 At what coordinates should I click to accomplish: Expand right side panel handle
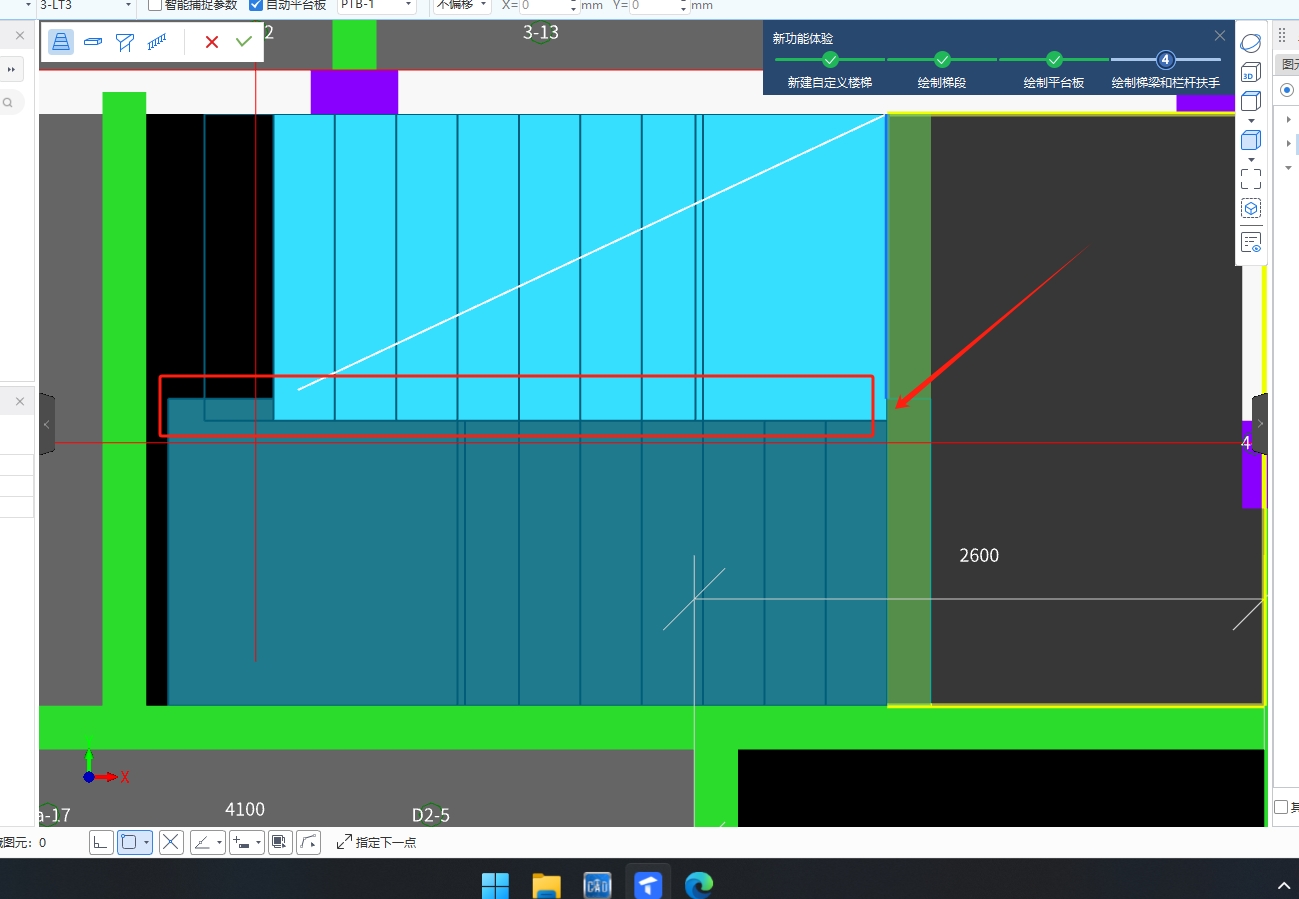click(1259, 424)
